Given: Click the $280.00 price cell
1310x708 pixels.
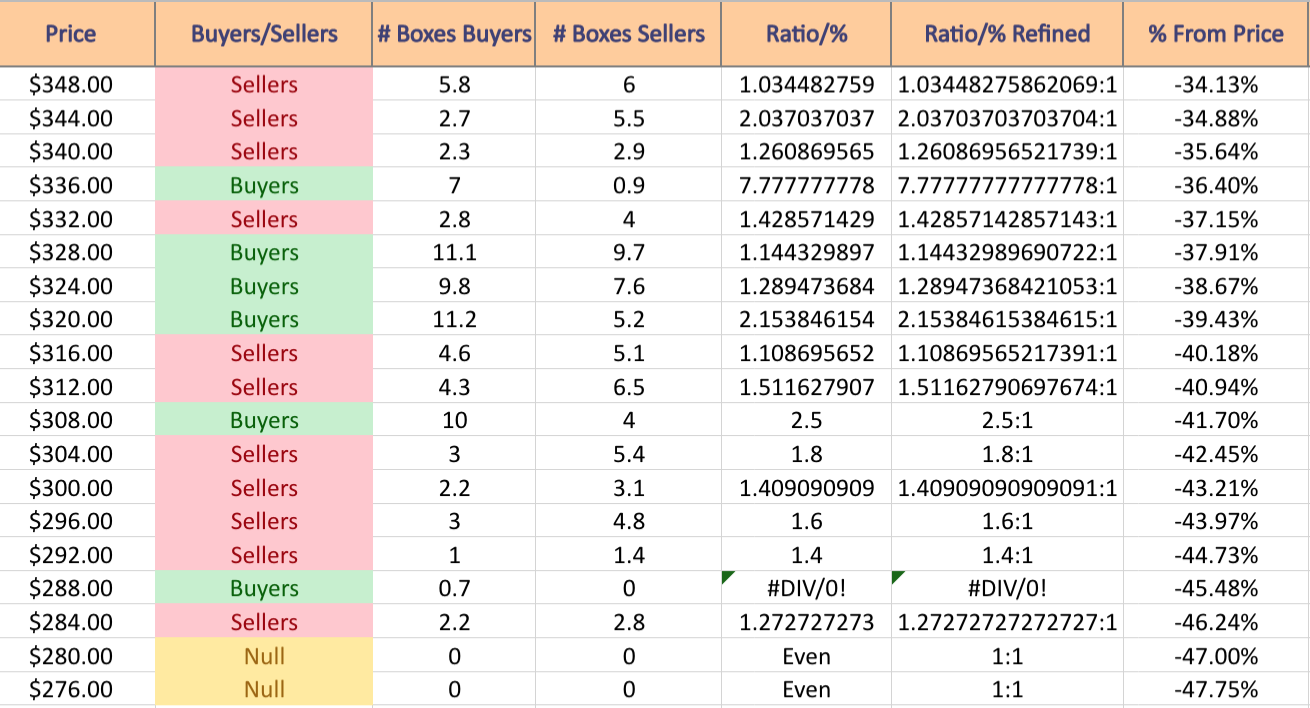Looking at the screenshot, I should point(77,656).
